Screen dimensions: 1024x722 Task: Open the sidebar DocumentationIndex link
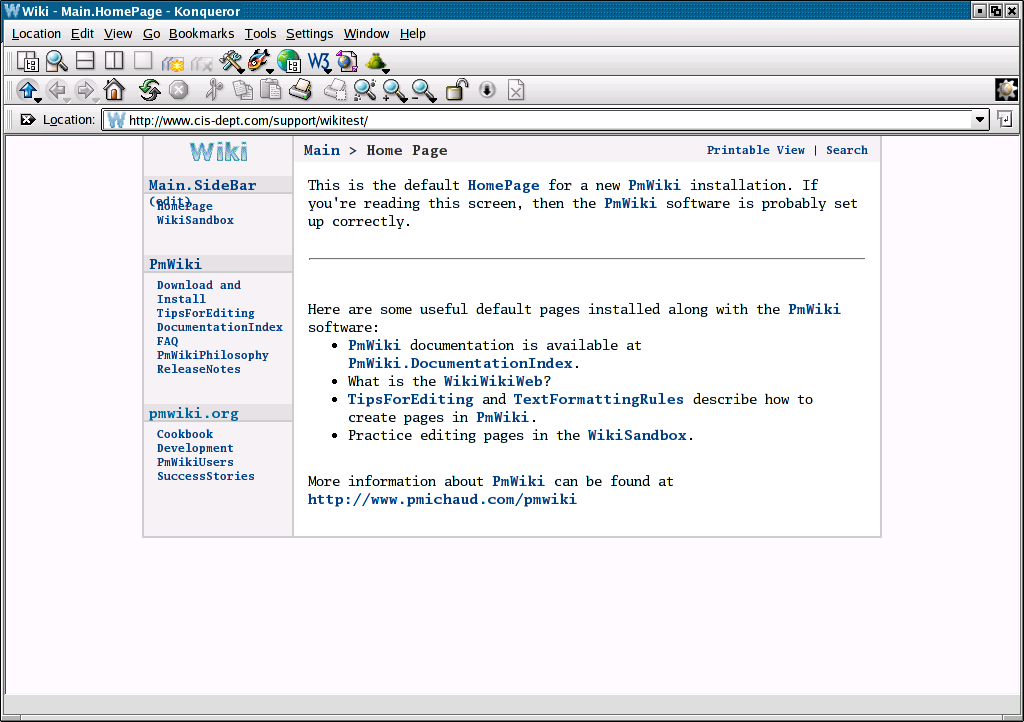tap(219, 327)
